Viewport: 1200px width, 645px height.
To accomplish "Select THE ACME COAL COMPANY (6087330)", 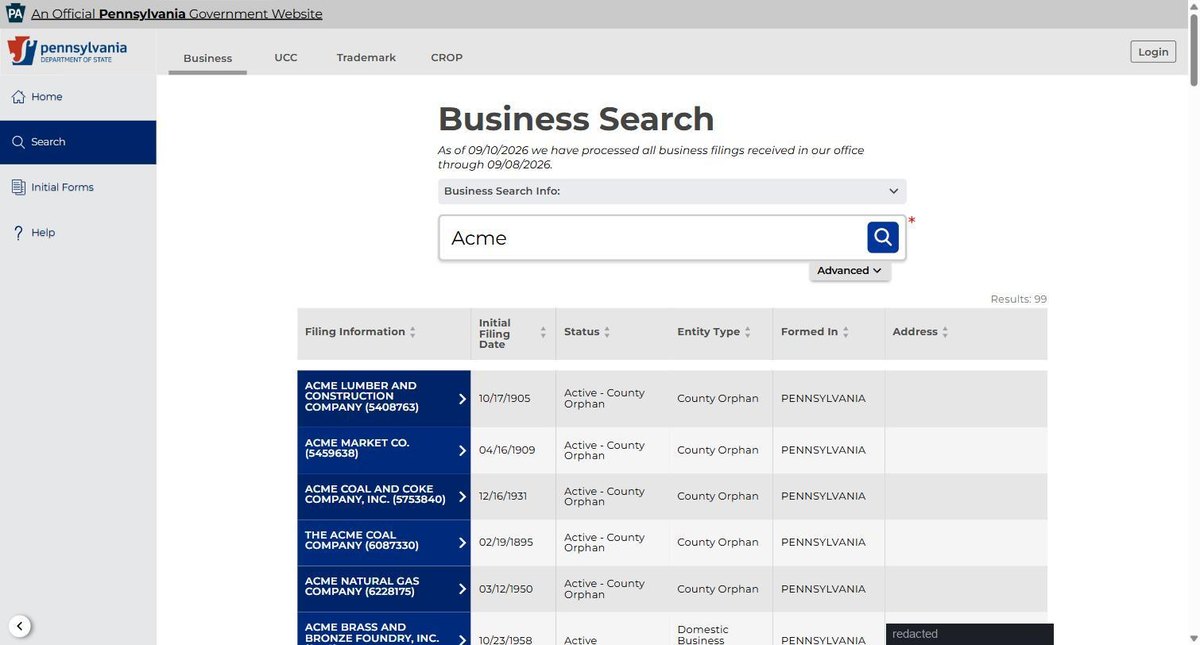I will pyautogui.click(x=384, y=541).
